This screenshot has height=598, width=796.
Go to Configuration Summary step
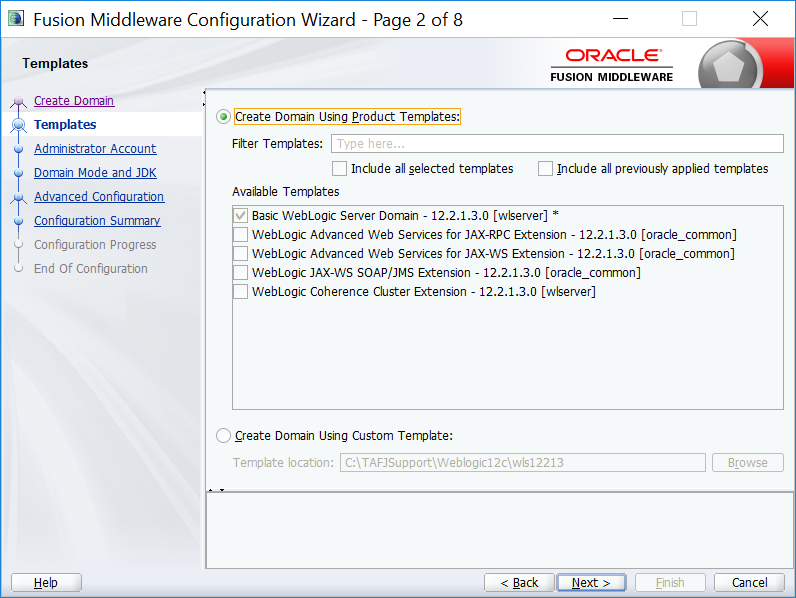[97, 221]
